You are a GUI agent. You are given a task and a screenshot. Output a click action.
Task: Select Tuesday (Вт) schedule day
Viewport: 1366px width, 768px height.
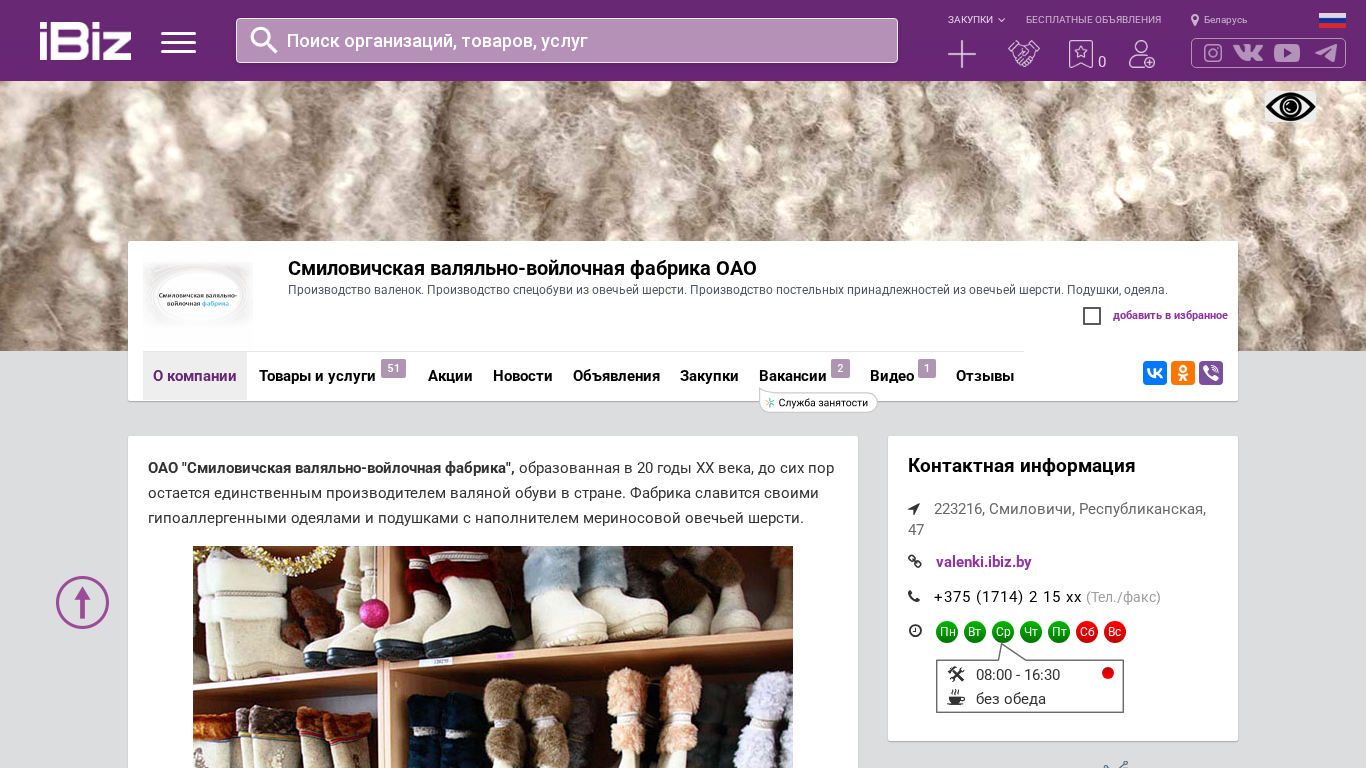click(975, 632)
